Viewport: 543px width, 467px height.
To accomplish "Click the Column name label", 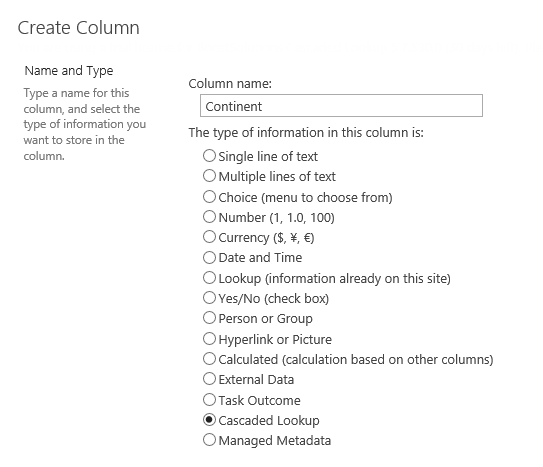I will pos(230,83).
